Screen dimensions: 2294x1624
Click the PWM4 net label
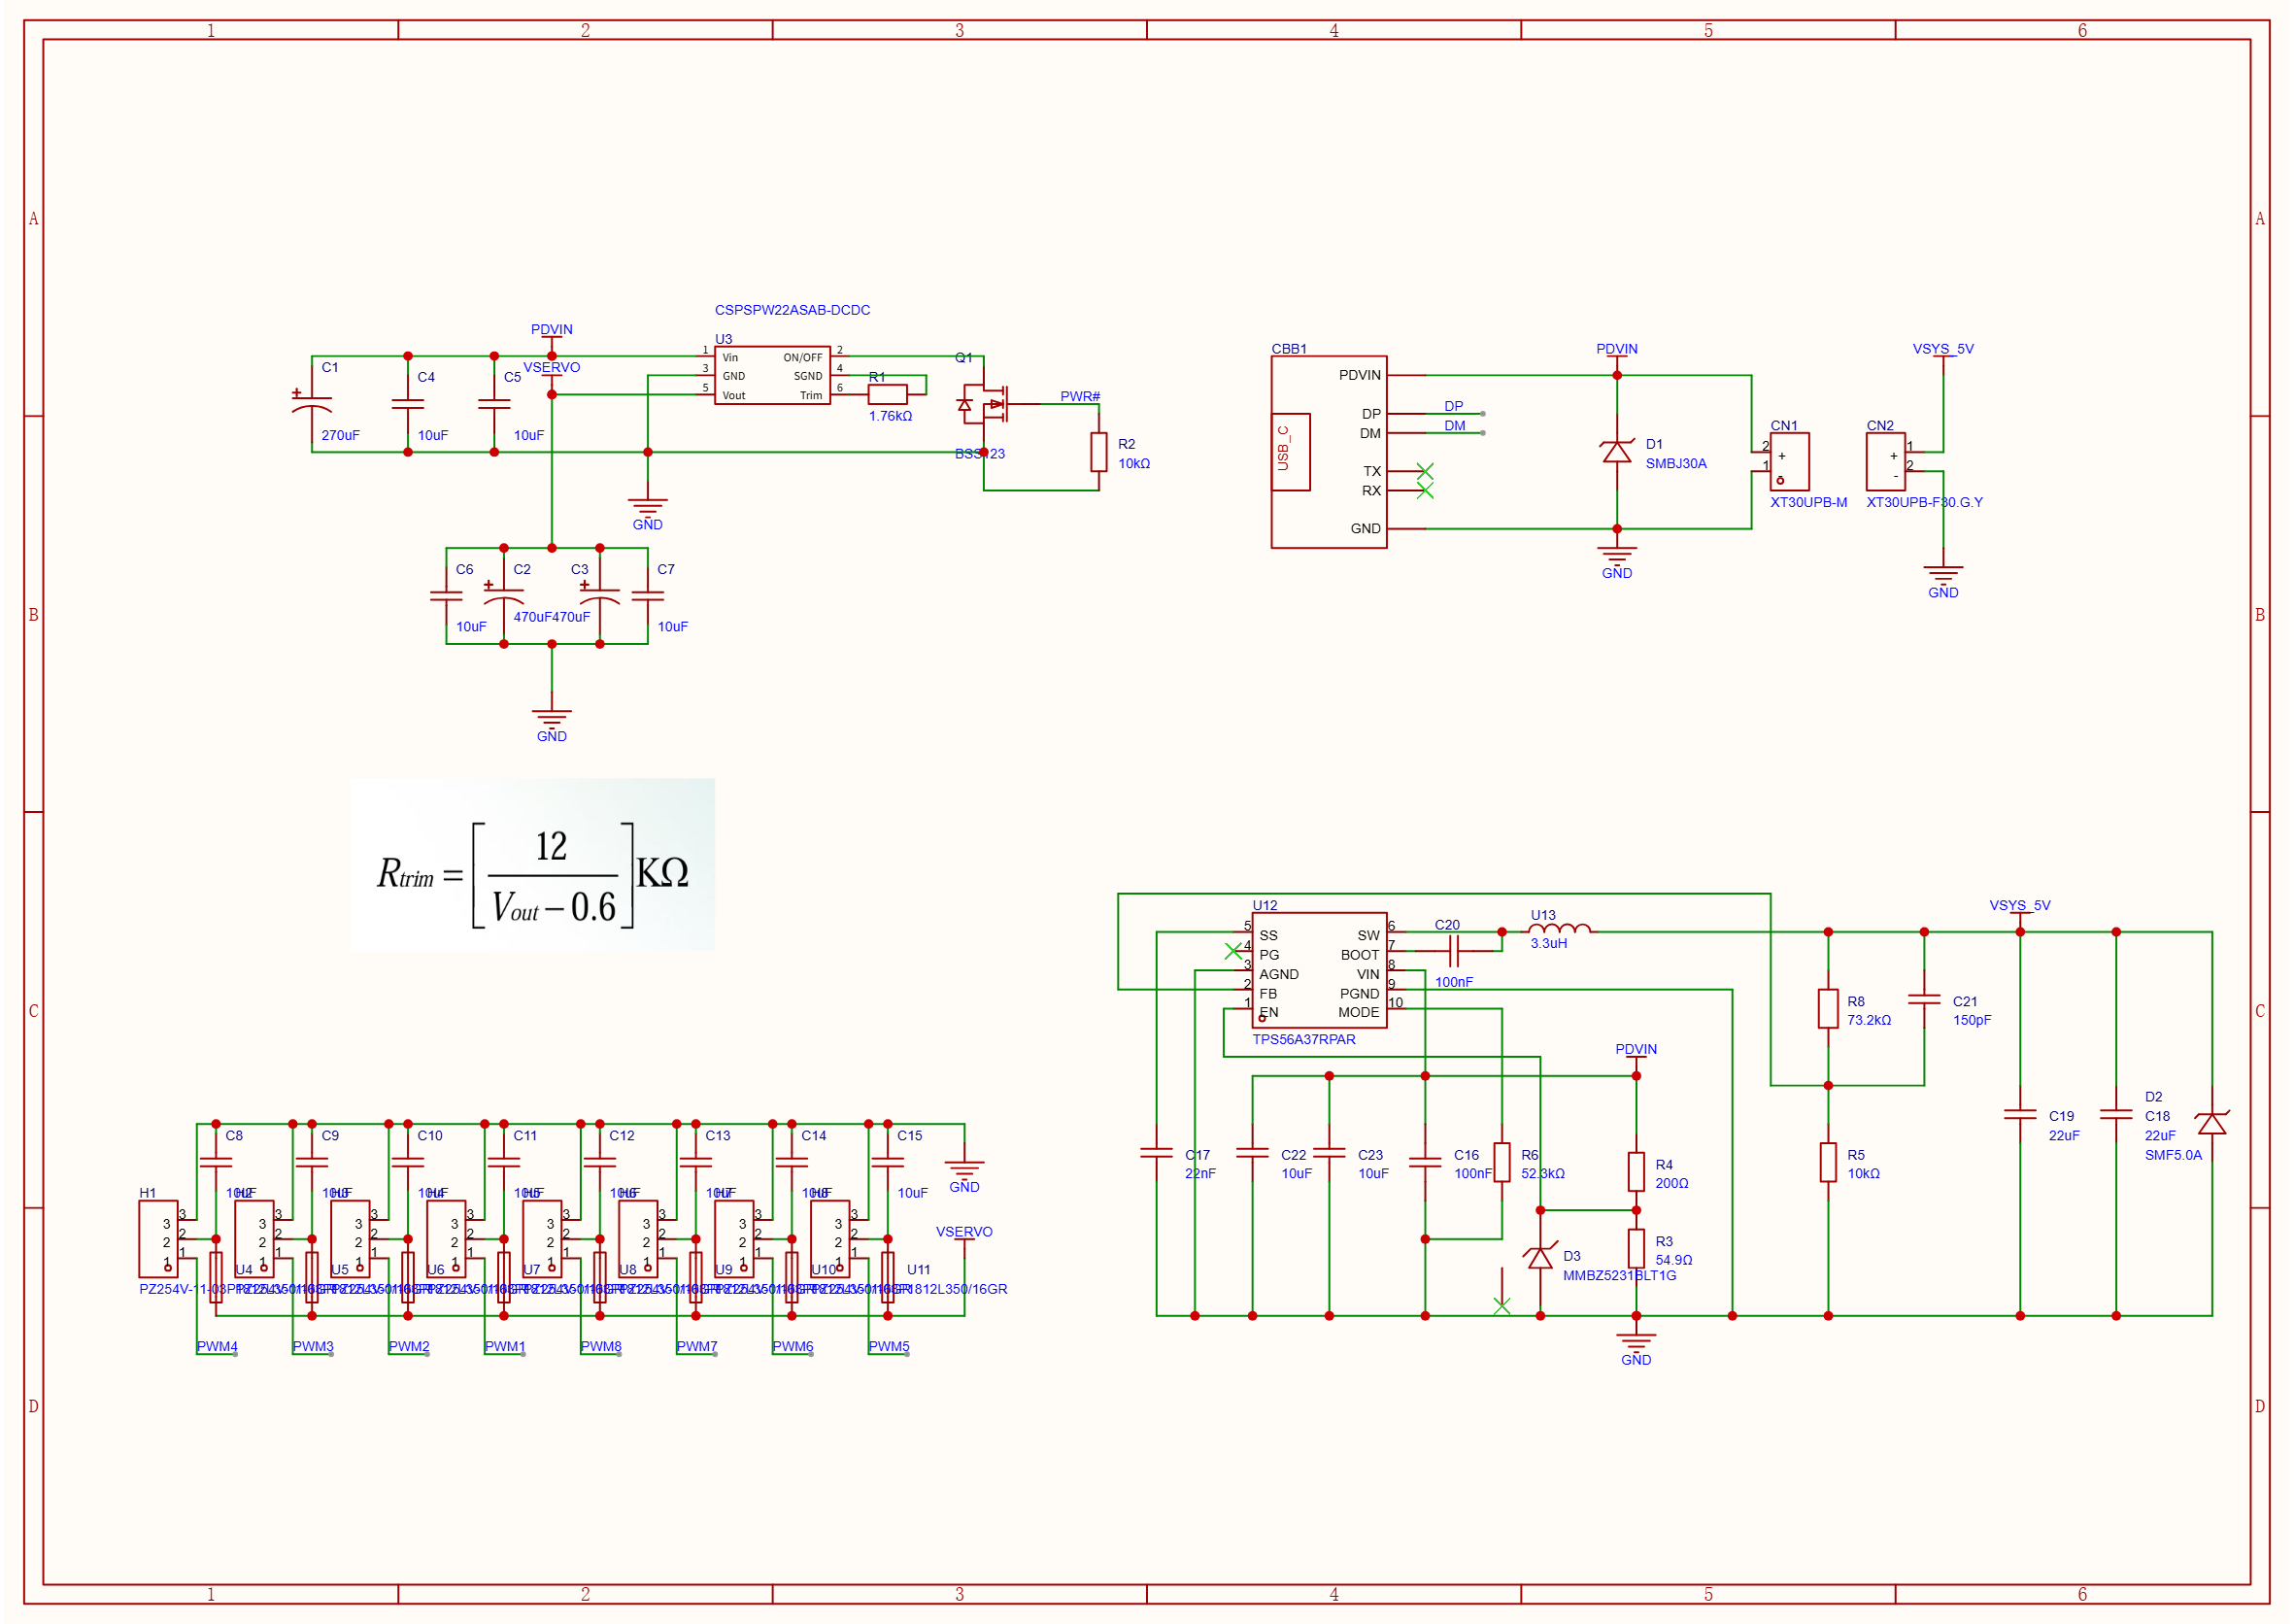[x=216, y=1346]
